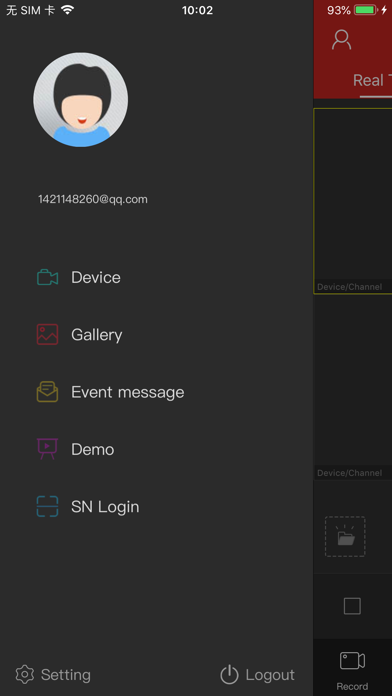The image size is (392, 696).
Task: Select the purple Demo presentation icon
Action: point(48,449)
